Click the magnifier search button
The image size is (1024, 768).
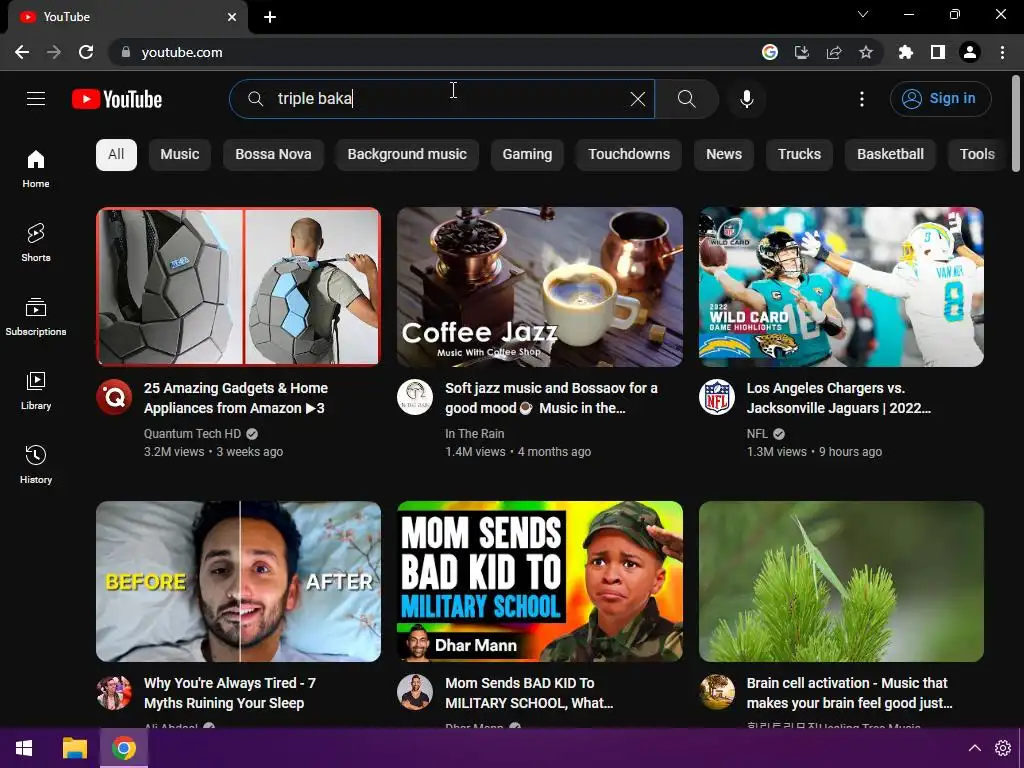click(x=686, y=99)
